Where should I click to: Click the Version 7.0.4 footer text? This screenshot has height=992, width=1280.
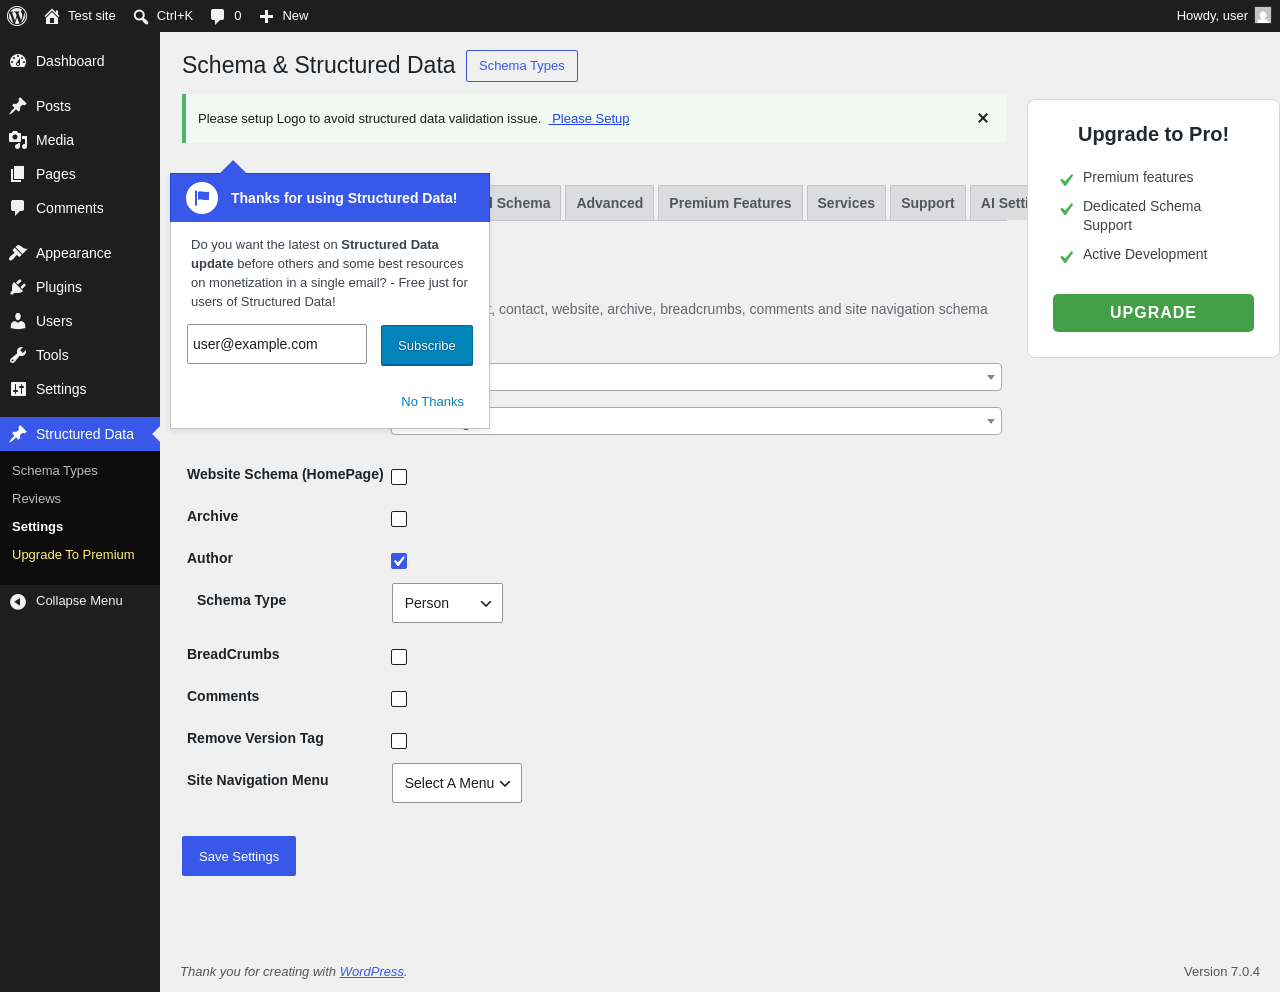click(x=1222, y=972)
